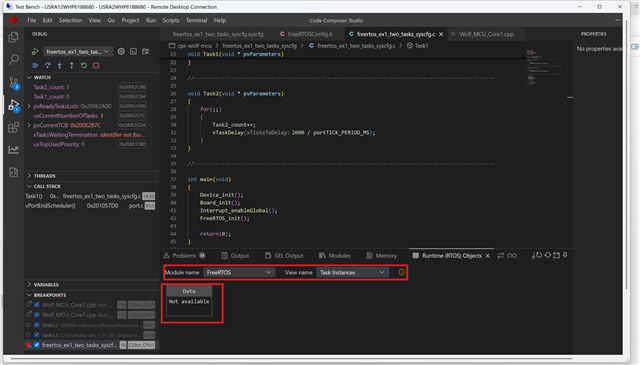The width and height of the screenshot is (640, 365).
Task: Open the Source Control activity bar icon
Action: pyautogui.click(x=14, y=83)
